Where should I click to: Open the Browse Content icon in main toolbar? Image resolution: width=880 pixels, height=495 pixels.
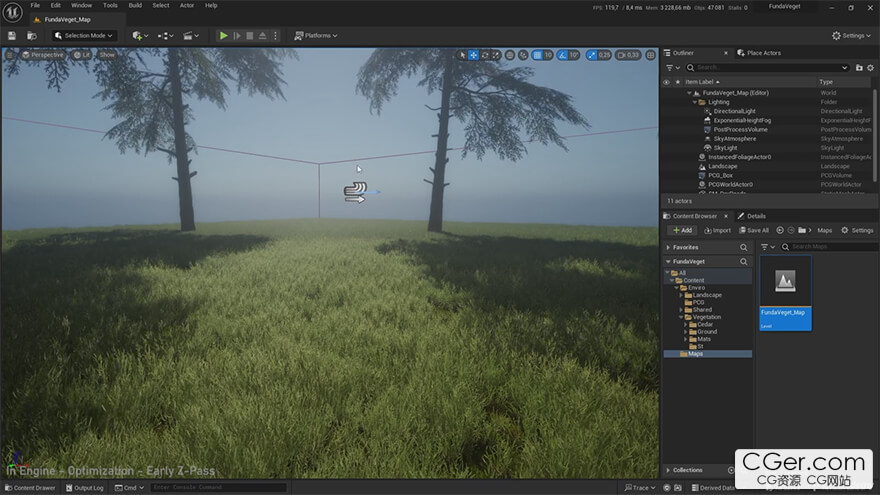[x=32, y=35]
